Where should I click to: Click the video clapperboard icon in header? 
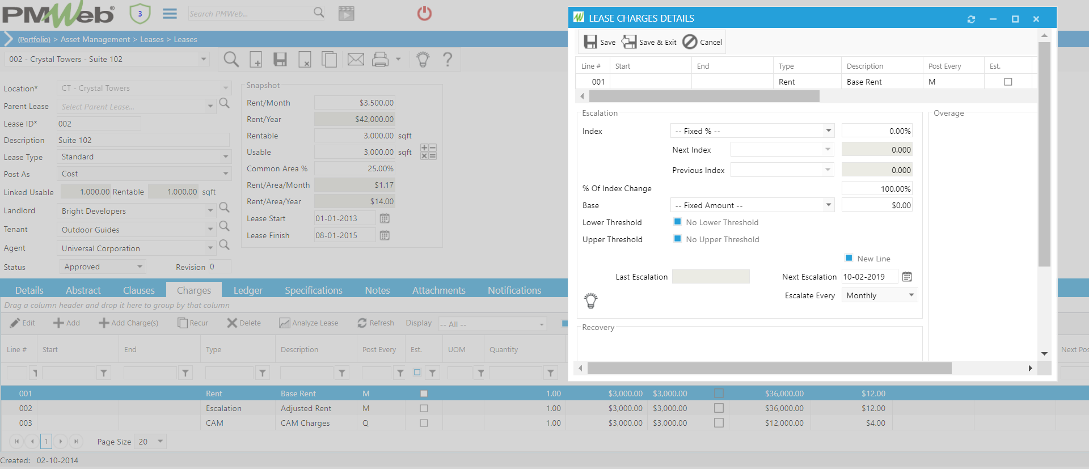click(345, 12)
